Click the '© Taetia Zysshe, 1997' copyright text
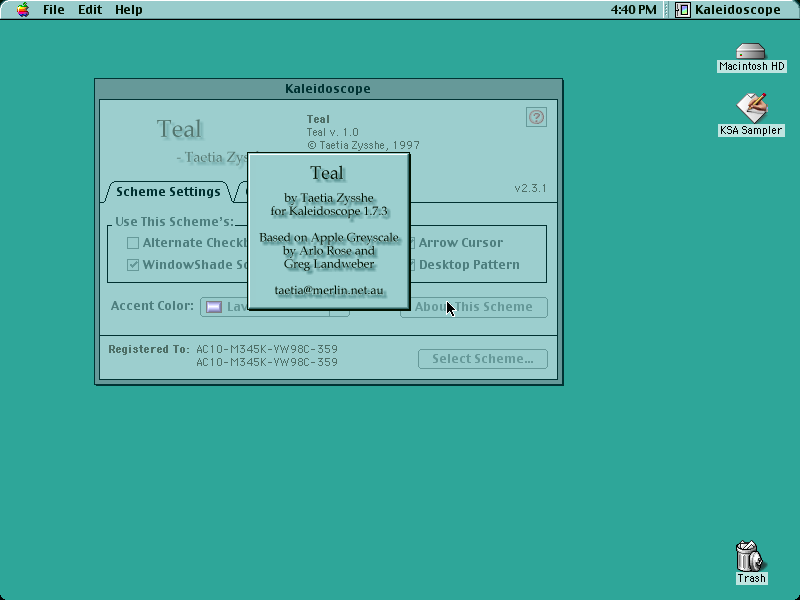The width and height of the screenshot is (800, 600). pos(363,145)
